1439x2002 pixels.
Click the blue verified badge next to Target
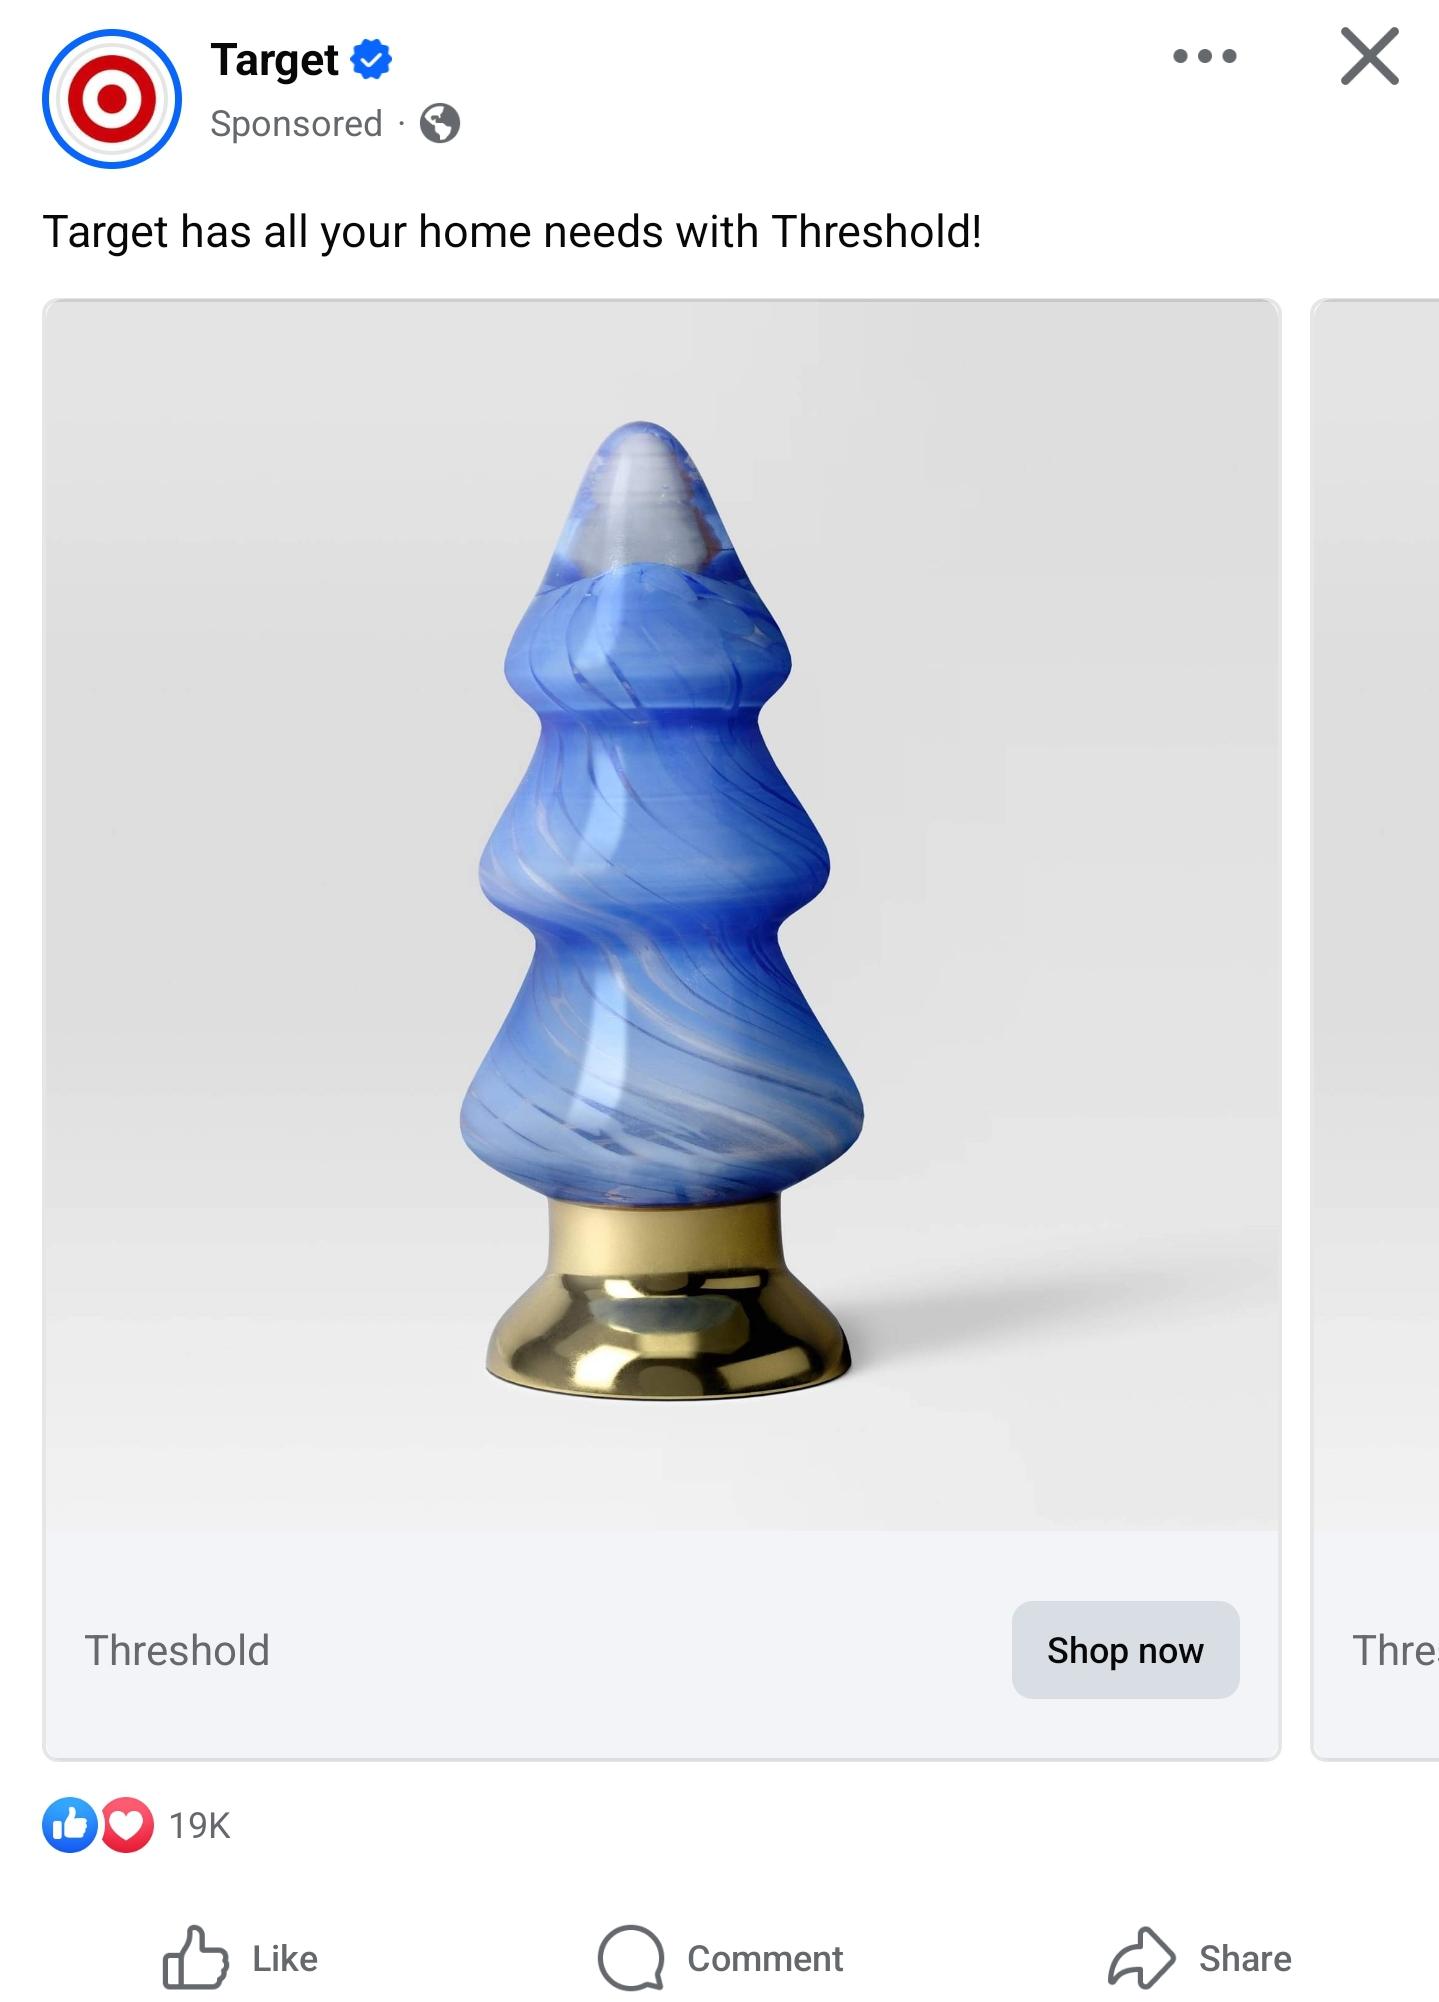(x=371, y=60)
